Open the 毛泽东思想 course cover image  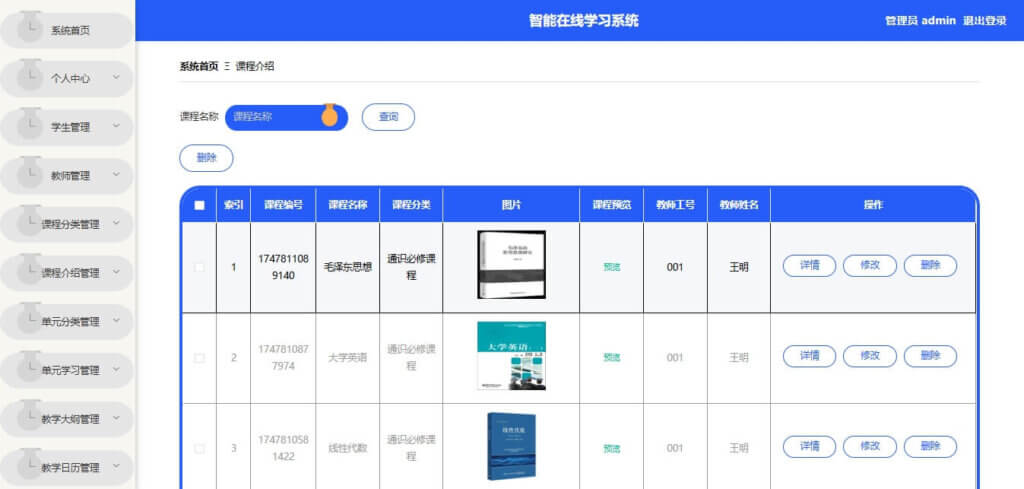click(511, 266)
